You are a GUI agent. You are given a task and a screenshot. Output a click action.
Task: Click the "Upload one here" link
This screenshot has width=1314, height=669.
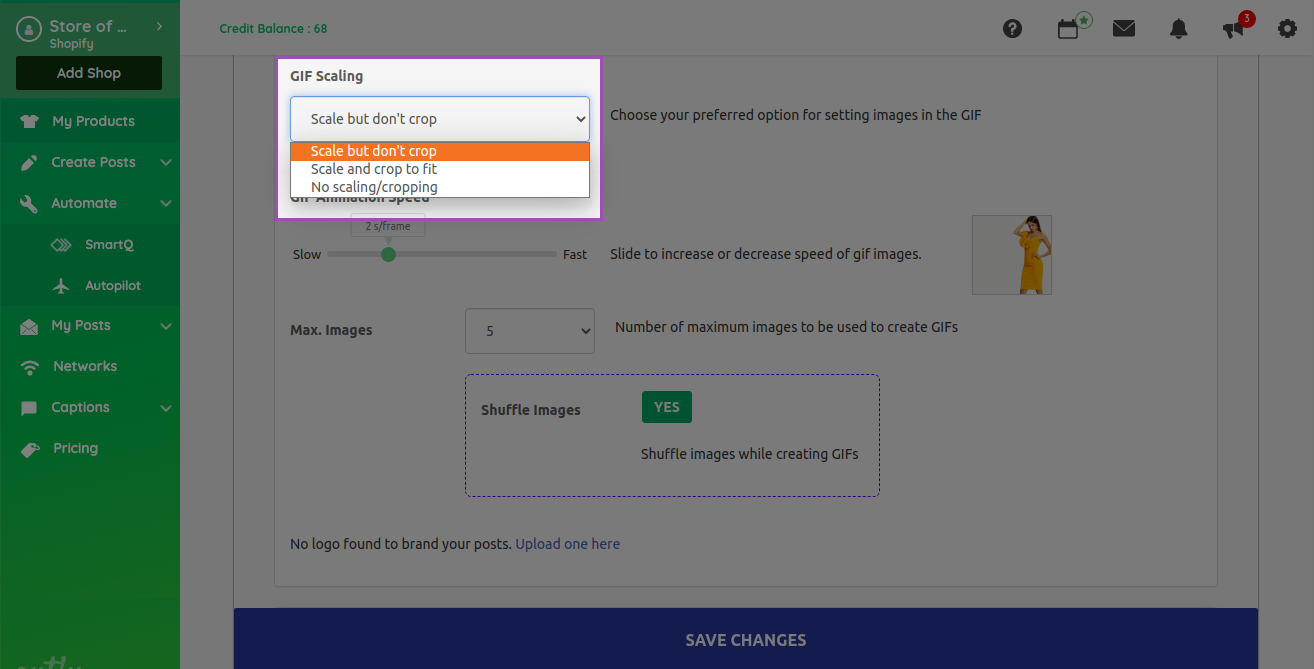click(x=567, y=544)
